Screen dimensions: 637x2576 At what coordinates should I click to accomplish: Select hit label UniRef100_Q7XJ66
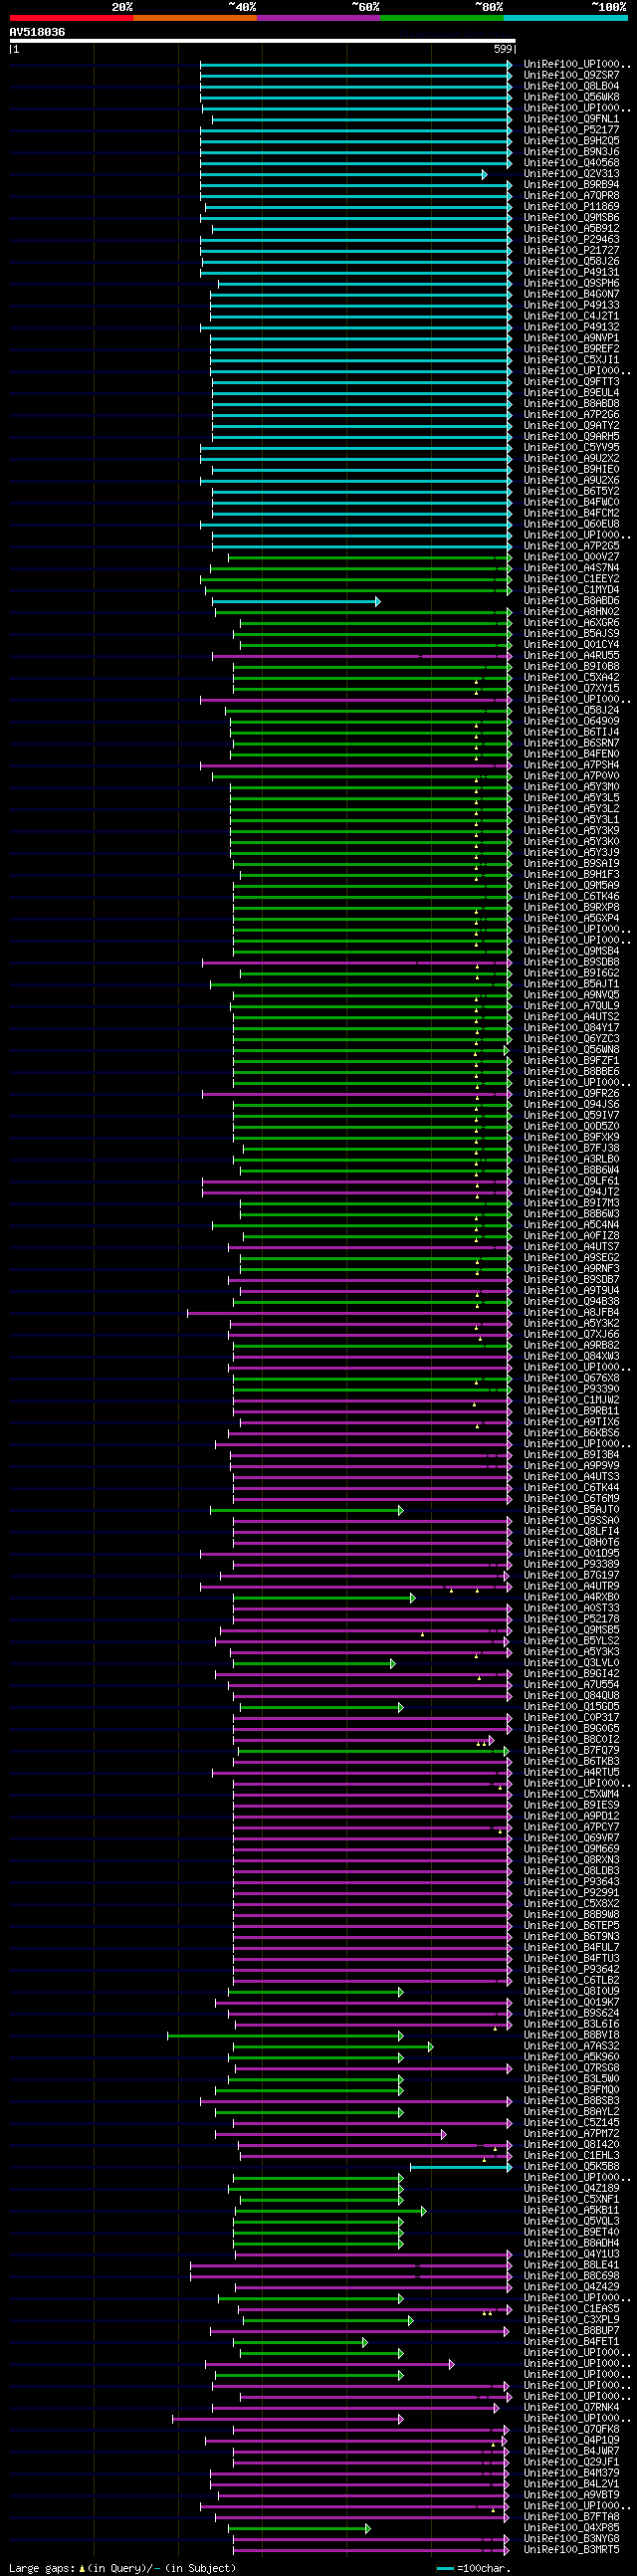[571, 1335]
